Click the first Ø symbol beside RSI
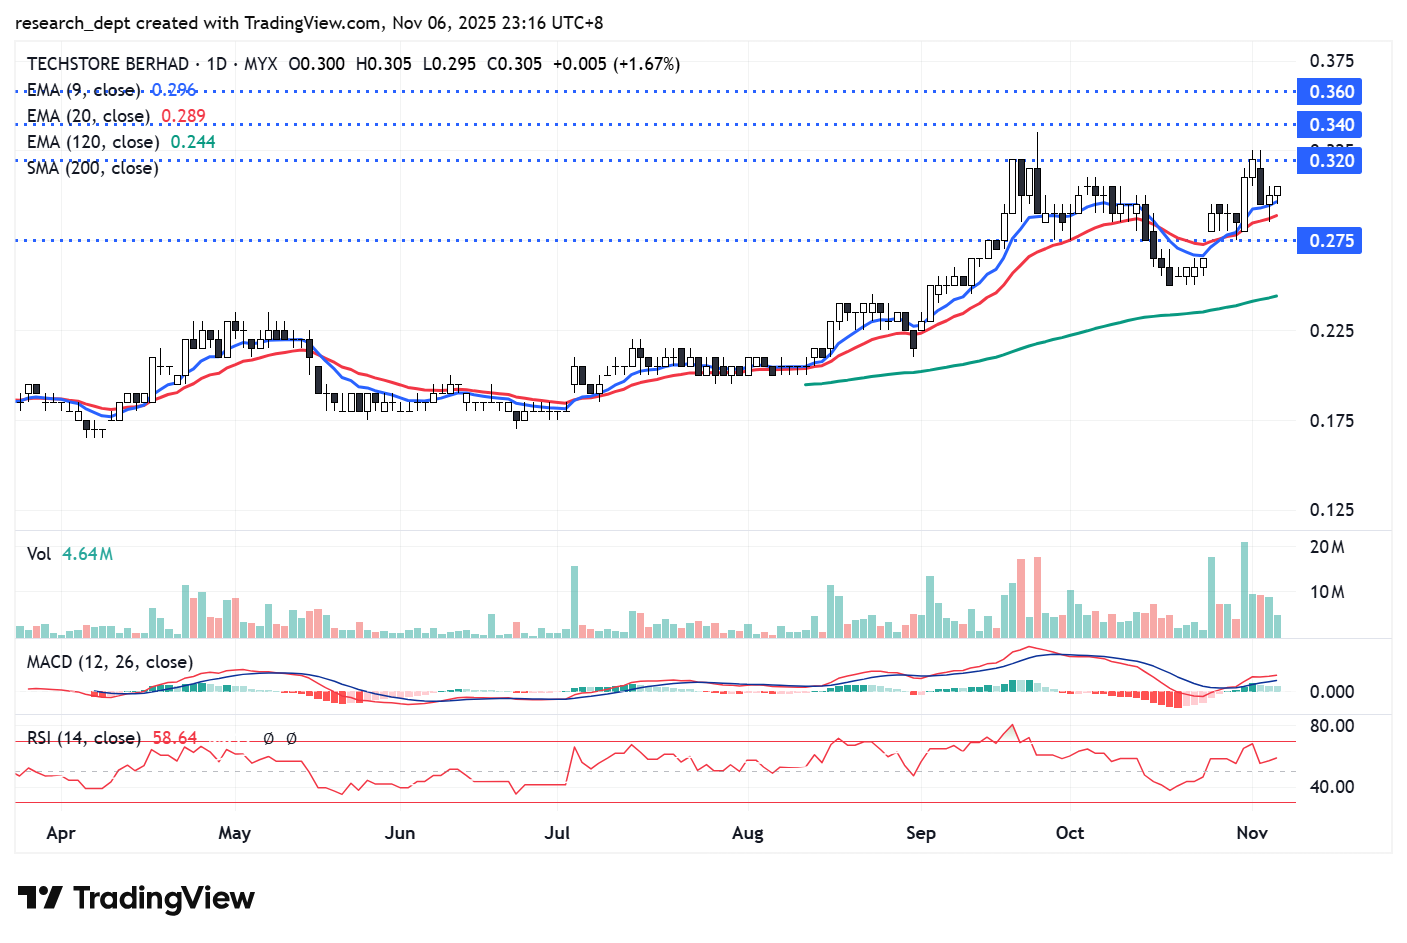Screen dimensions: 1407x943 [269, 739]
